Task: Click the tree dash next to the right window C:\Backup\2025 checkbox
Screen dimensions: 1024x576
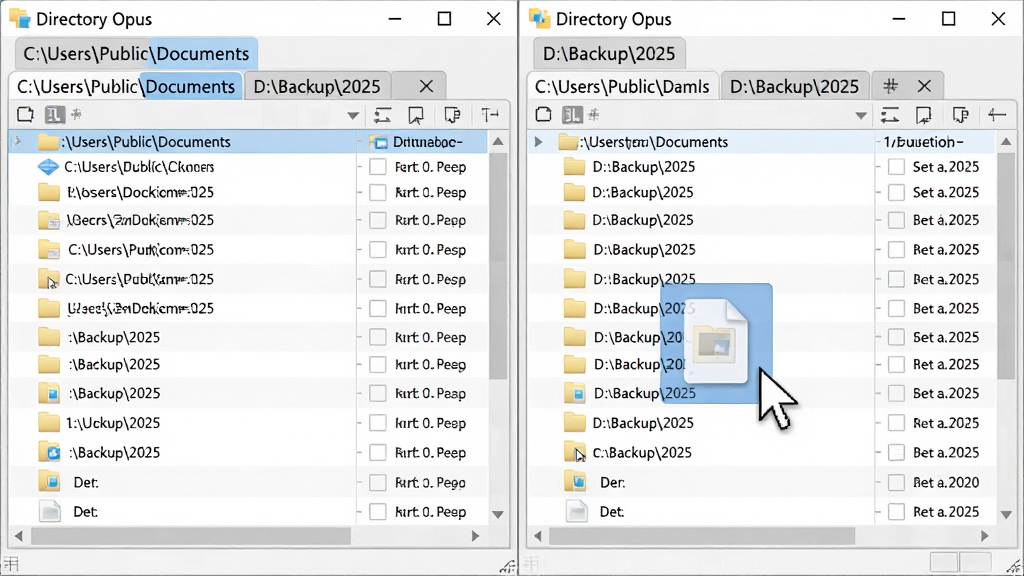Action: 878,453
